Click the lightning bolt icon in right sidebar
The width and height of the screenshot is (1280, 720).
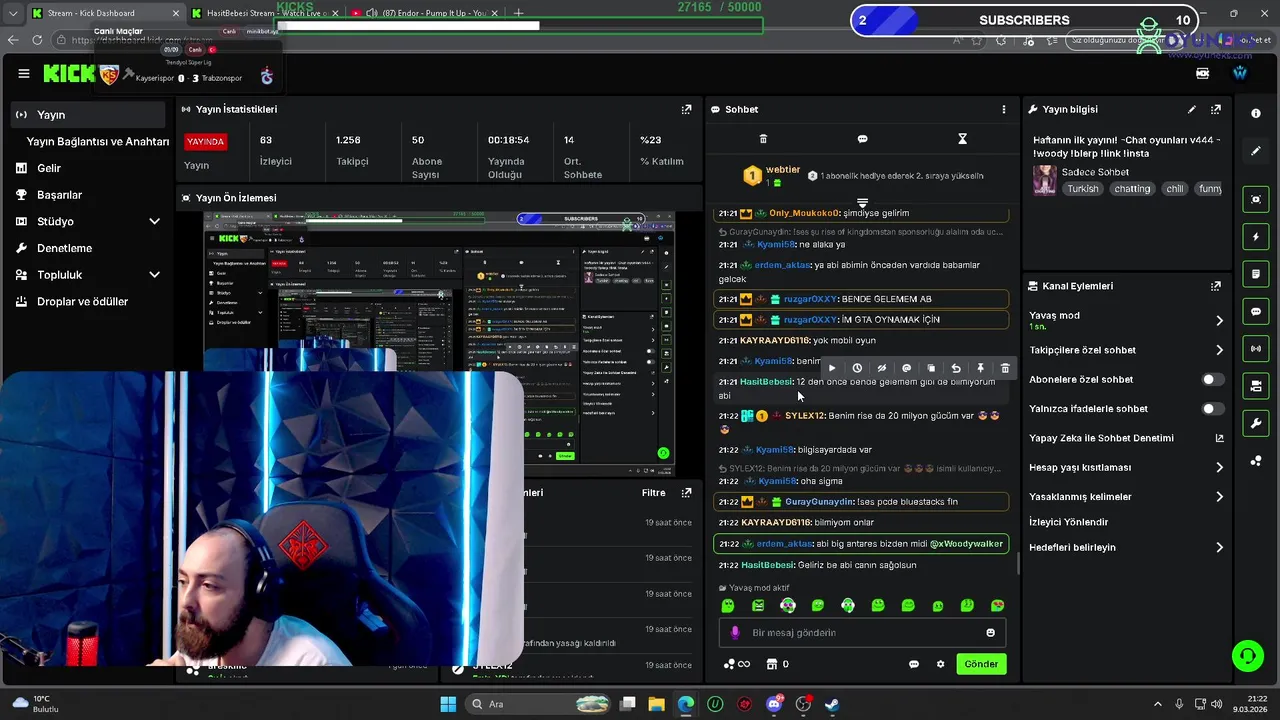[1256, 237]
